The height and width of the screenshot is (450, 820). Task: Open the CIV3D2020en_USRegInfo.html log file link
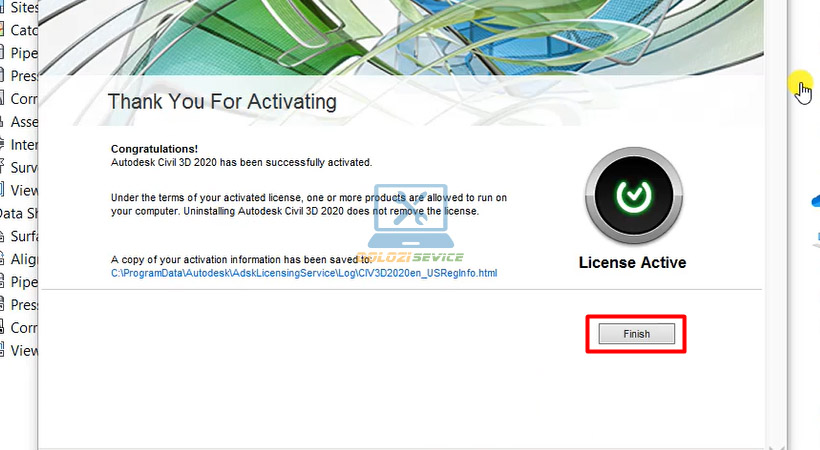(303, 272)
